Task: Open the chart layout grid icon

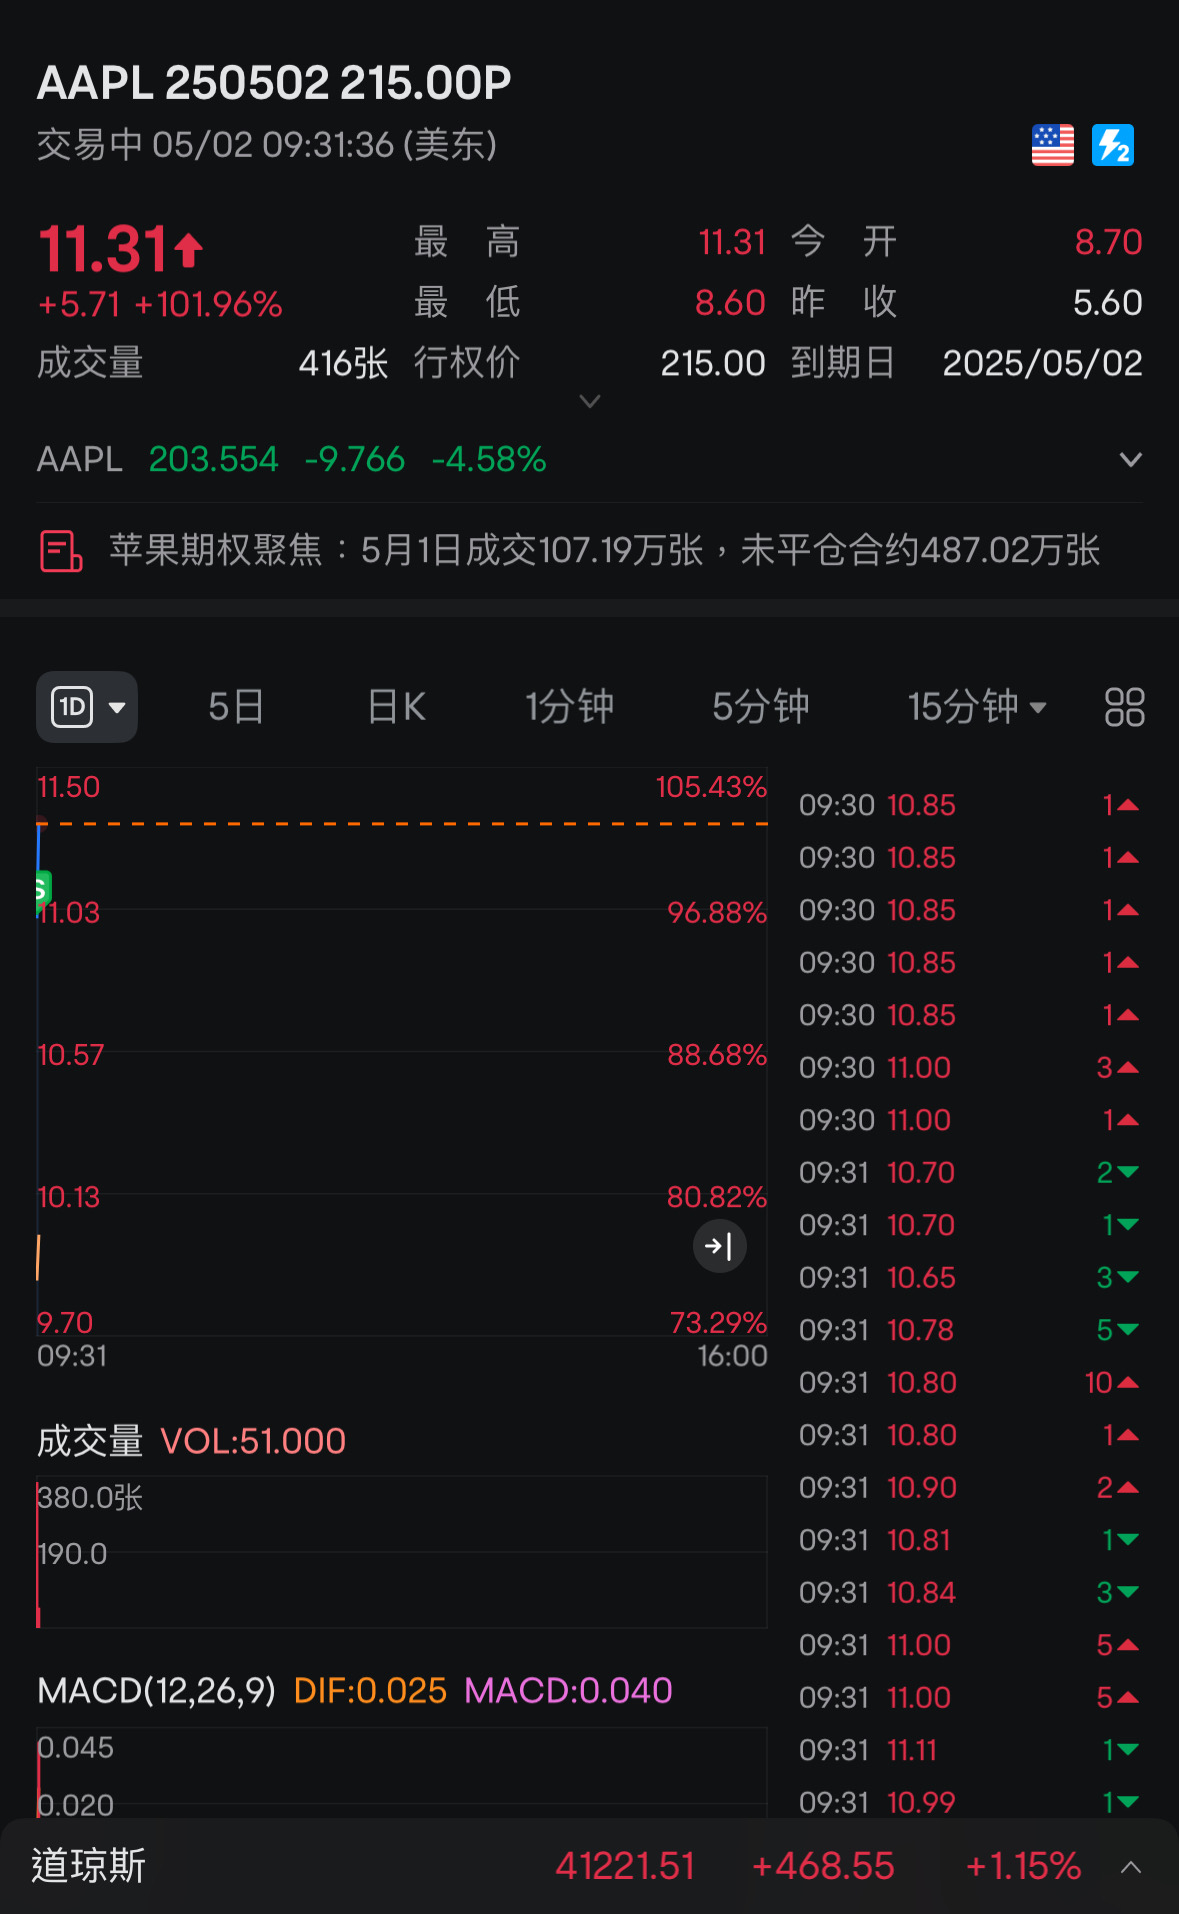Action: click(1124, 707)
